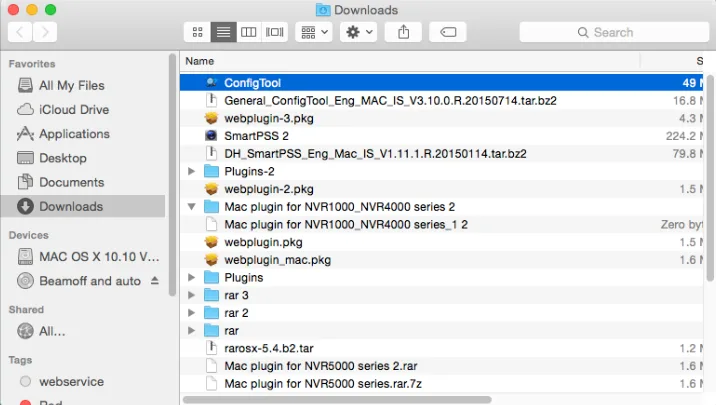Select the rarosx-5.4.b2.tar file icon
This screenshot has height=405, width=716.
pos(211,348)
